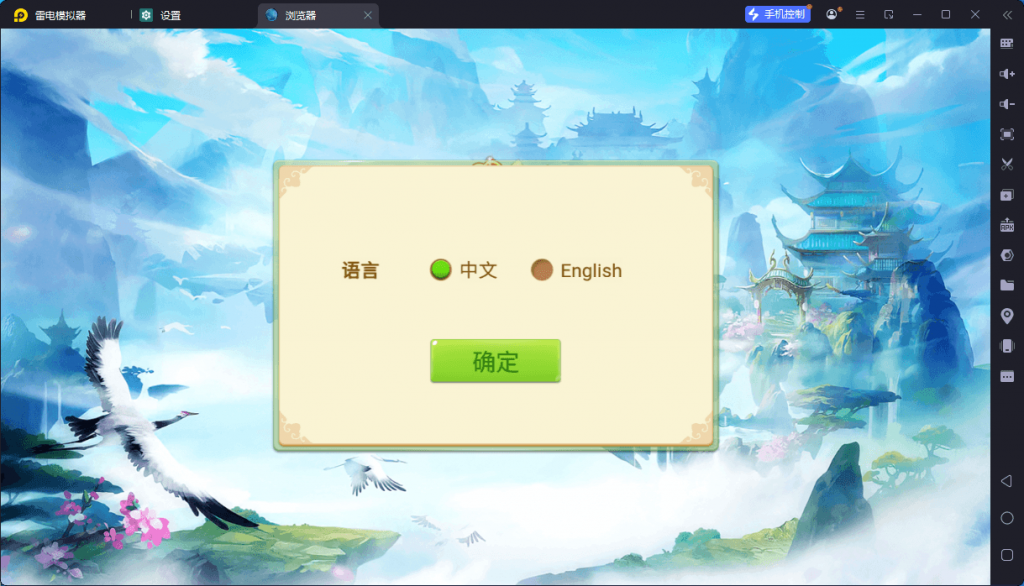Increase volume using the sidebar speaker-plus icon
The width and height of the screenshot is (1024, 586).
click(1007, 74)
